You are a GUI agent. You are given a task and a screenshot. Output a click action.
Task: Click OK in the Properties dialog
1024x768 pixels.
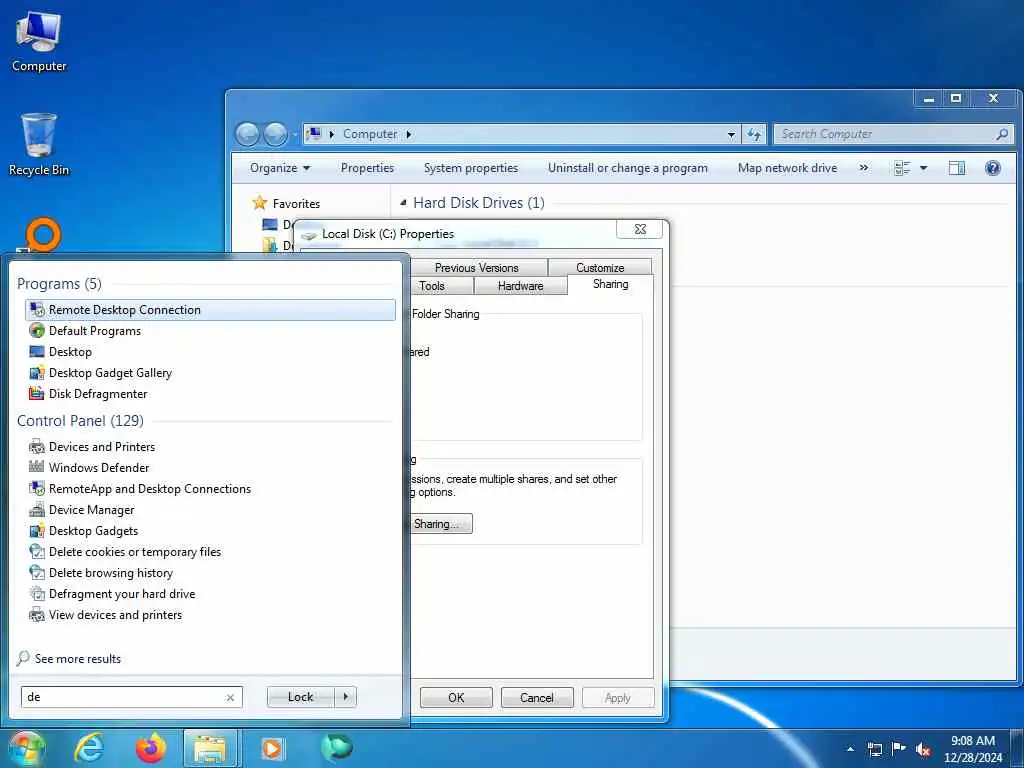click(x=456, y=697)
